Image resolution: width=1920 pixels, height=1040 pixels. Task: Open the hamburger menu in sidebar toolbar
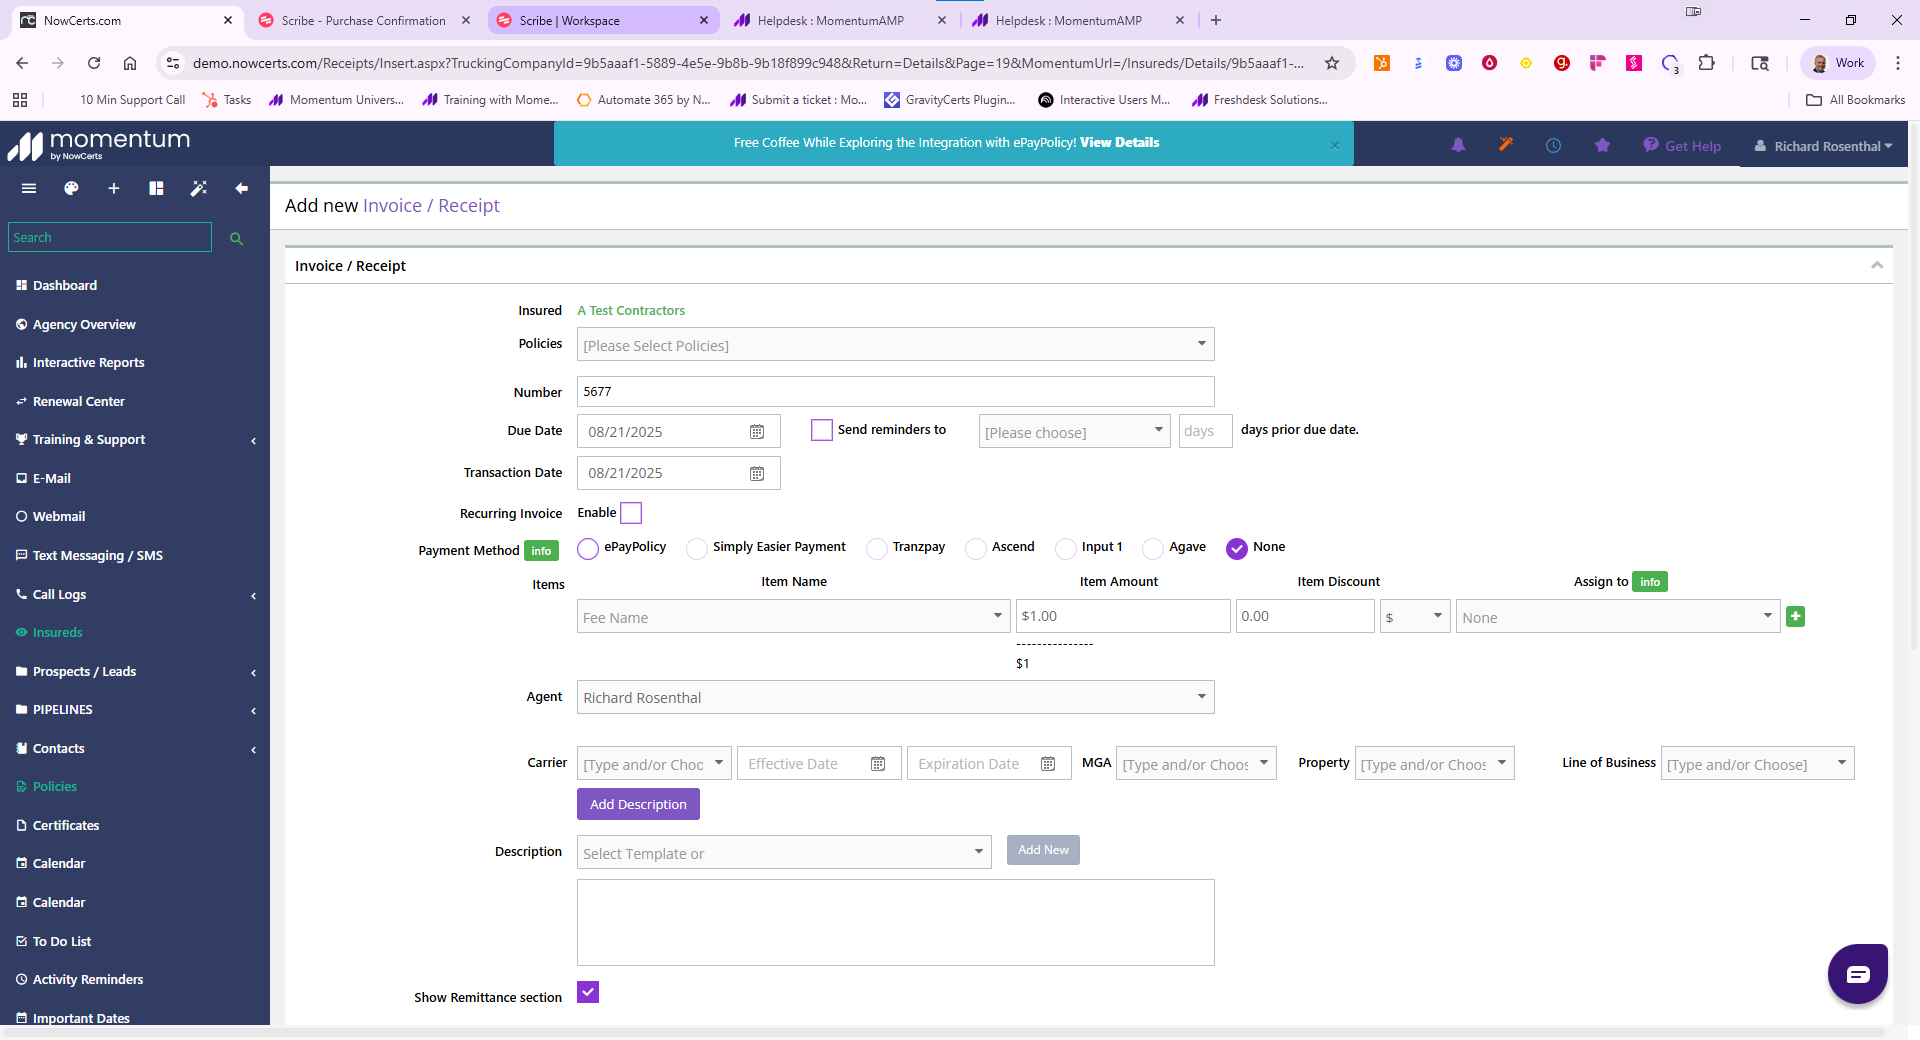click(29, 188)
